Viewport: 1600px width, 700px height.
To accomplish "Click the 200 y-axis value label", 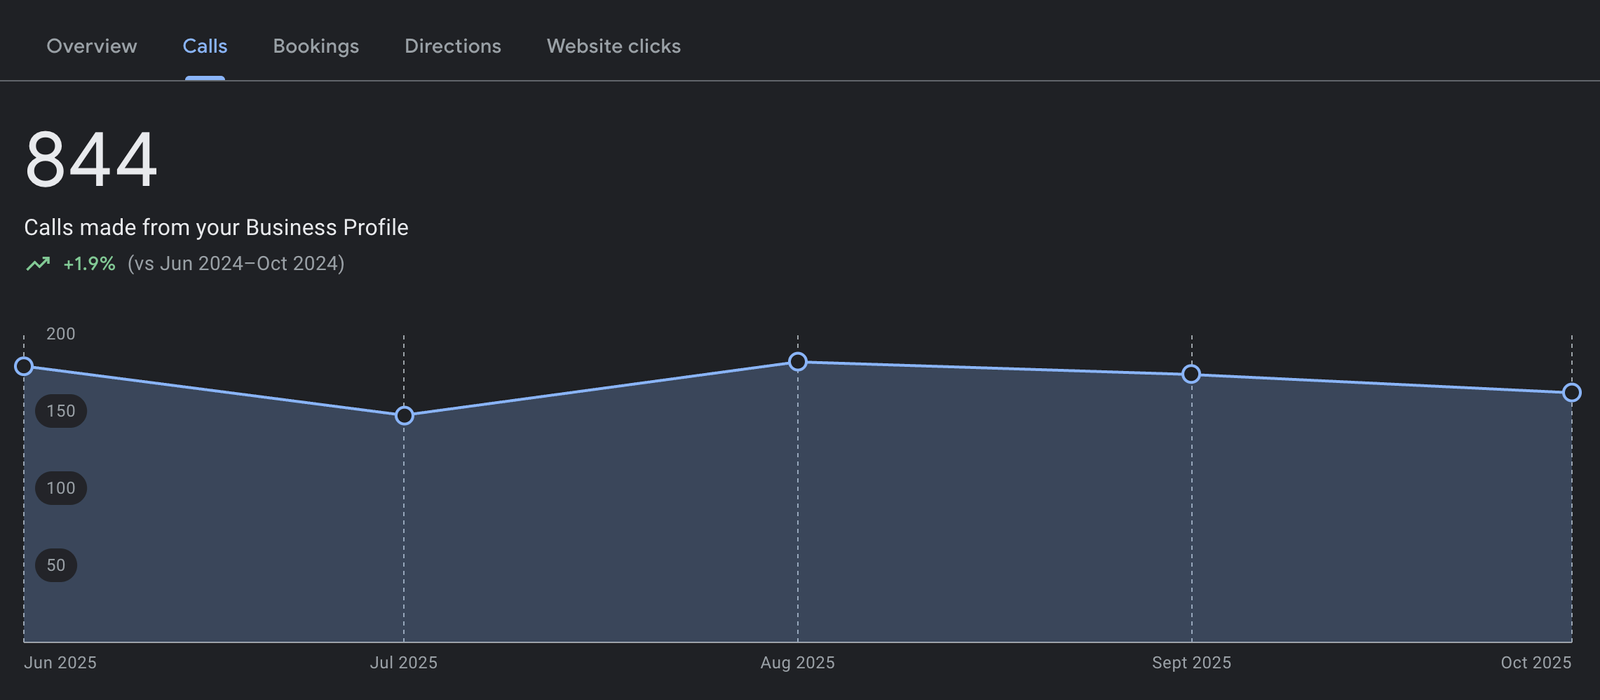I will (x=61, y=334).
